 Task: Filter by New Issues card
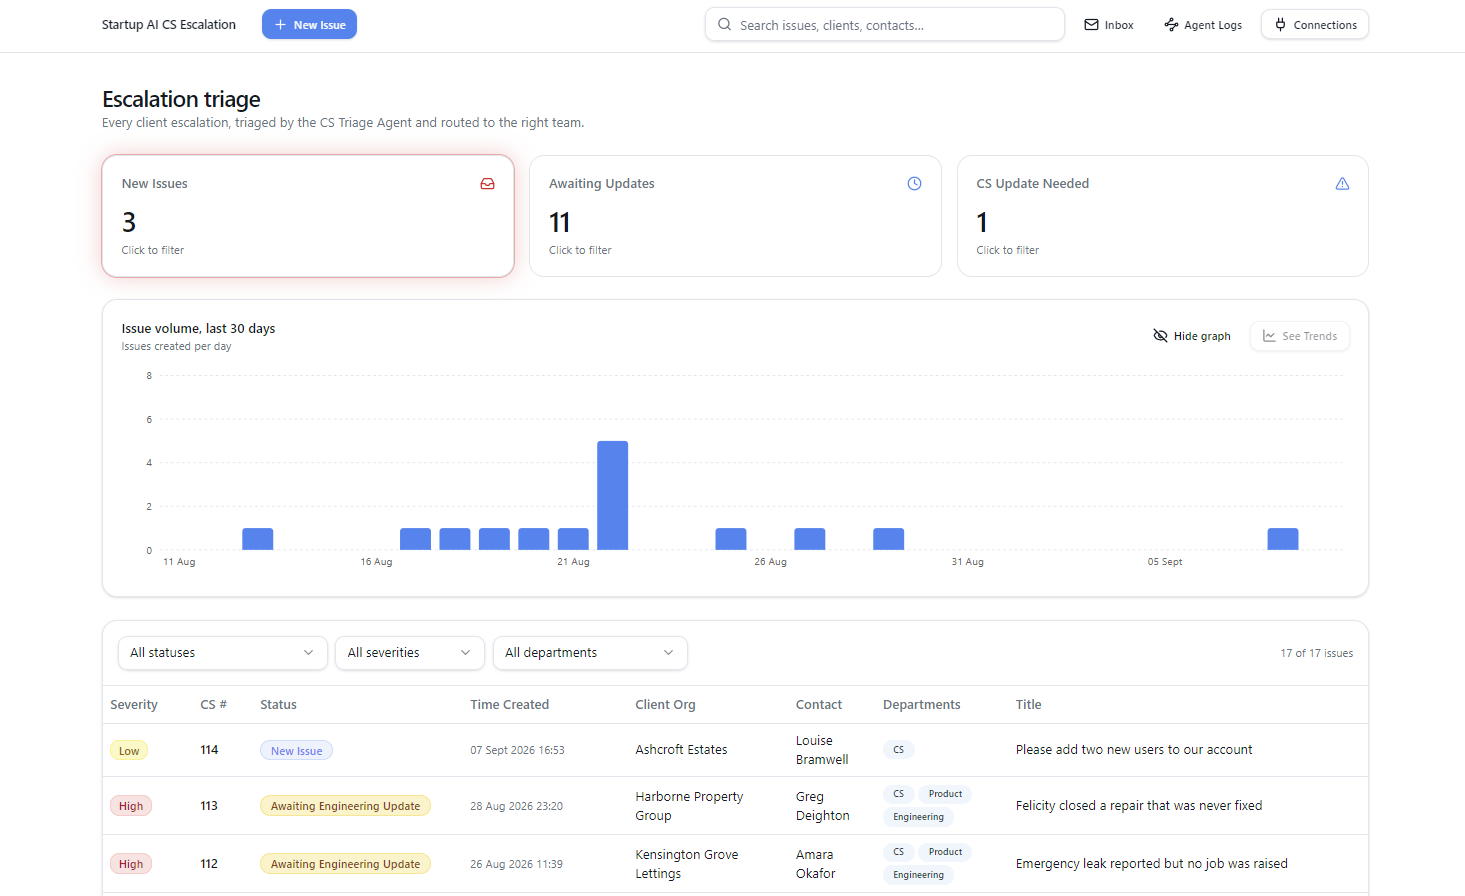click(308, 216)
